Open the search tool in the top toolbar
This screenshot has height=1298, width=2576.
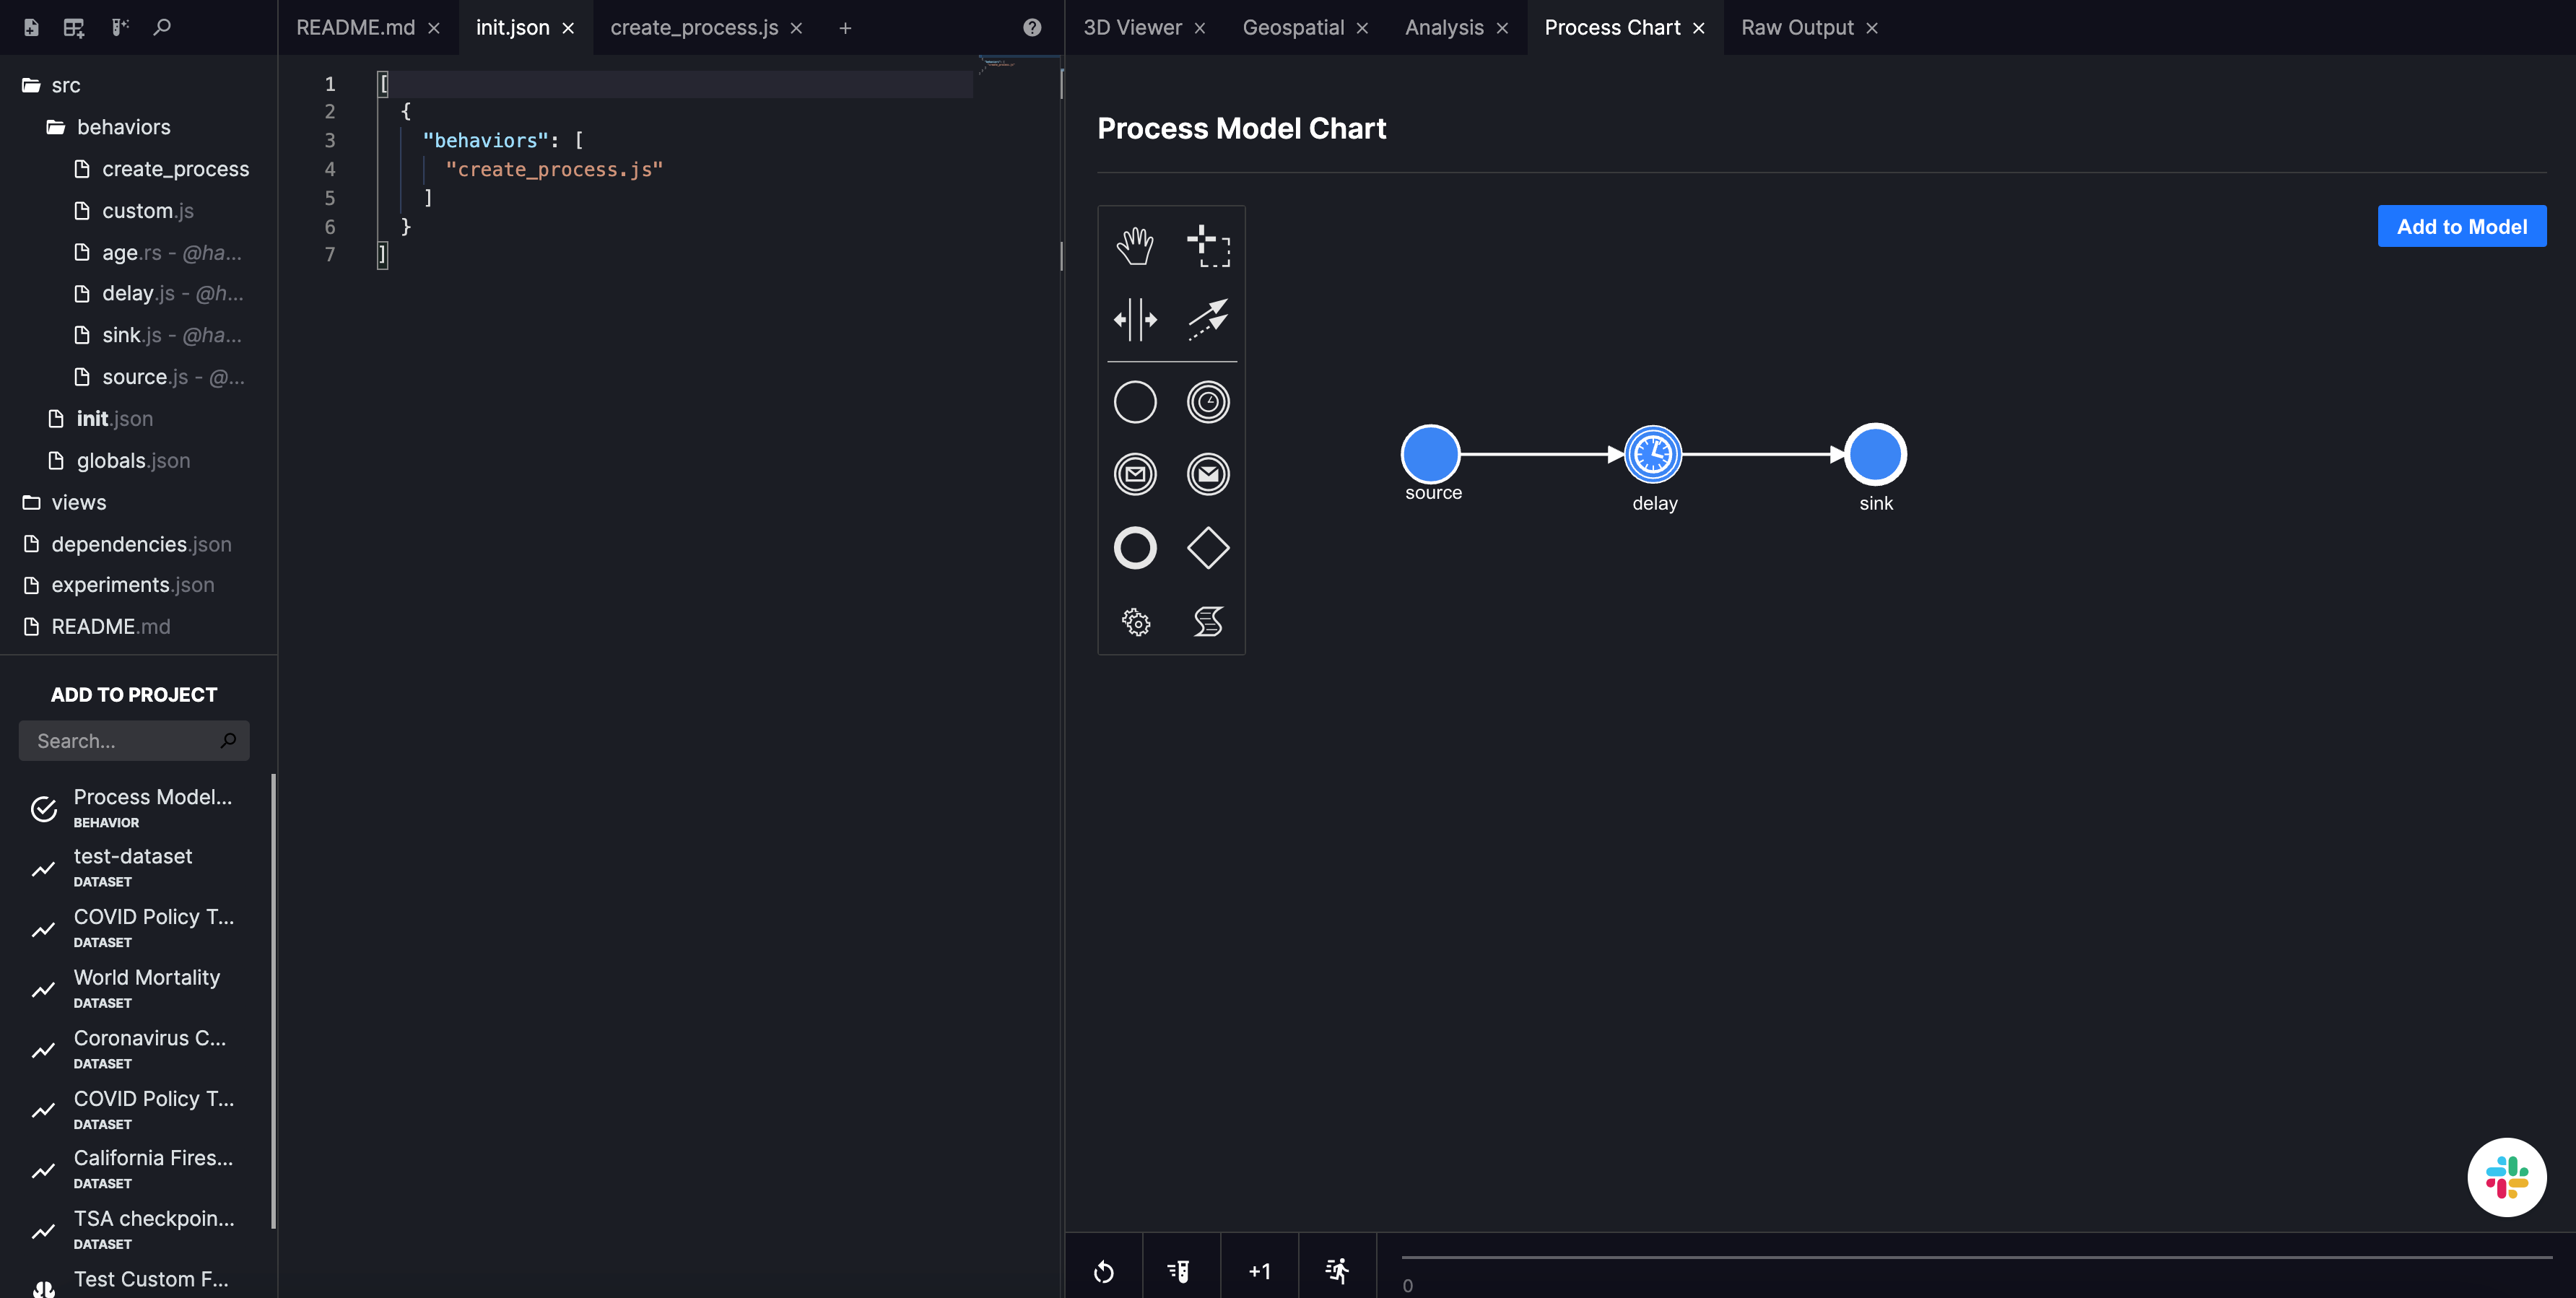click(x=162, y=27)
